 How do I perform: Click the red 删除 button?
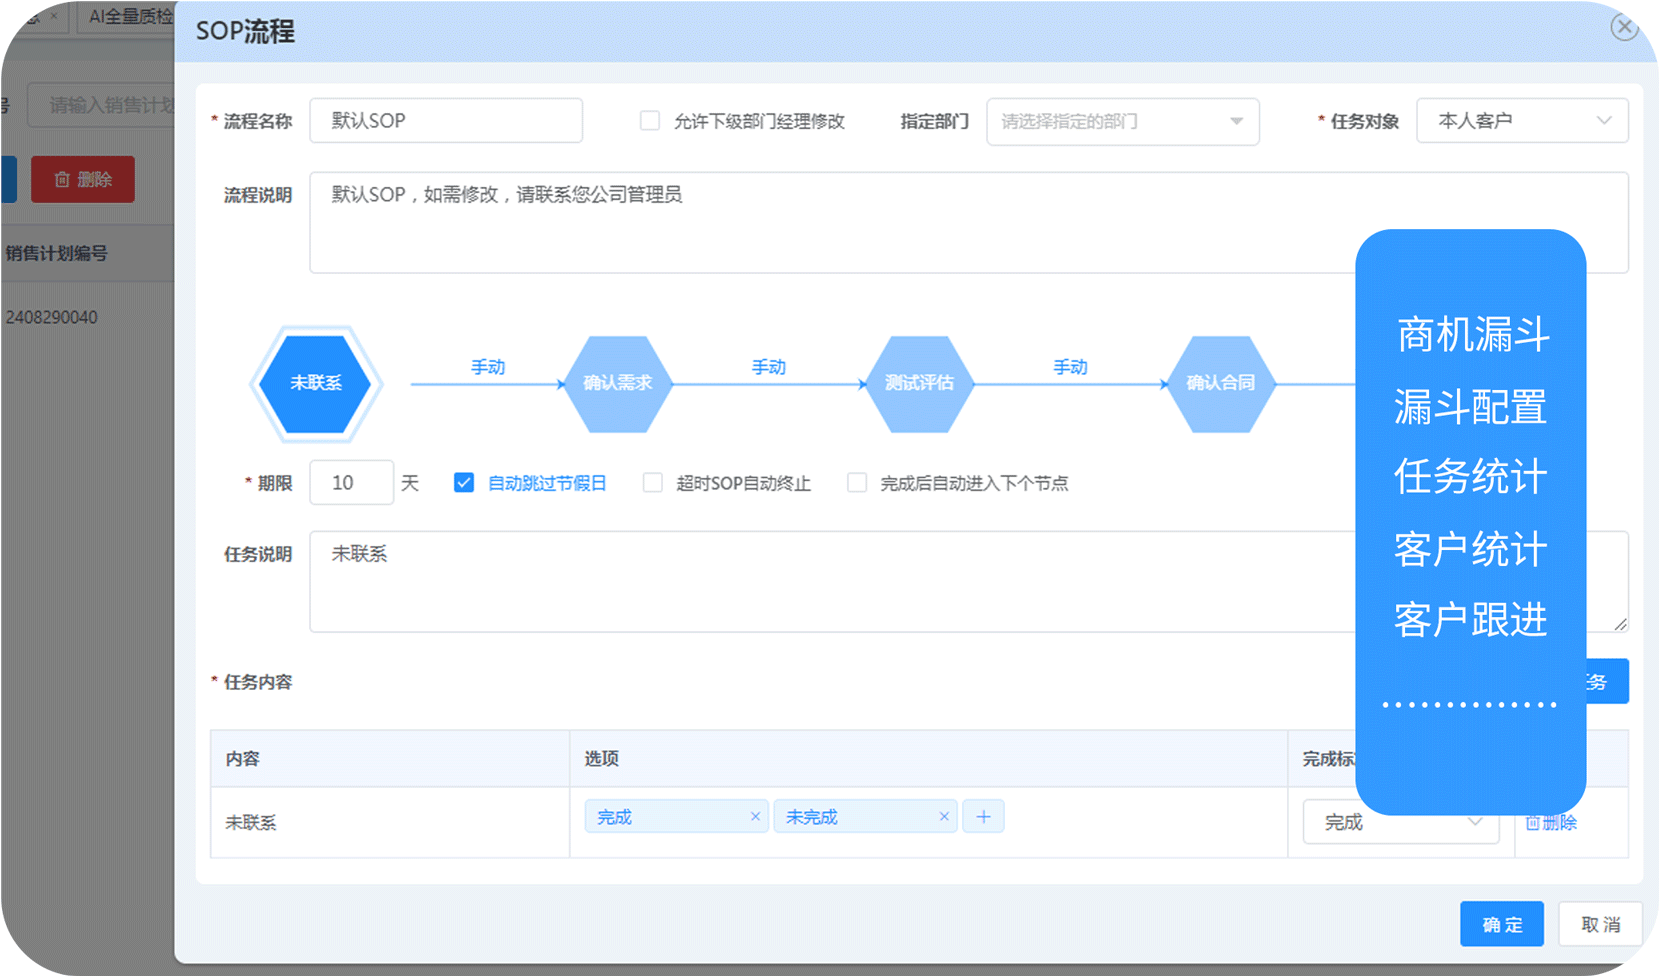(x=83, y=180)
